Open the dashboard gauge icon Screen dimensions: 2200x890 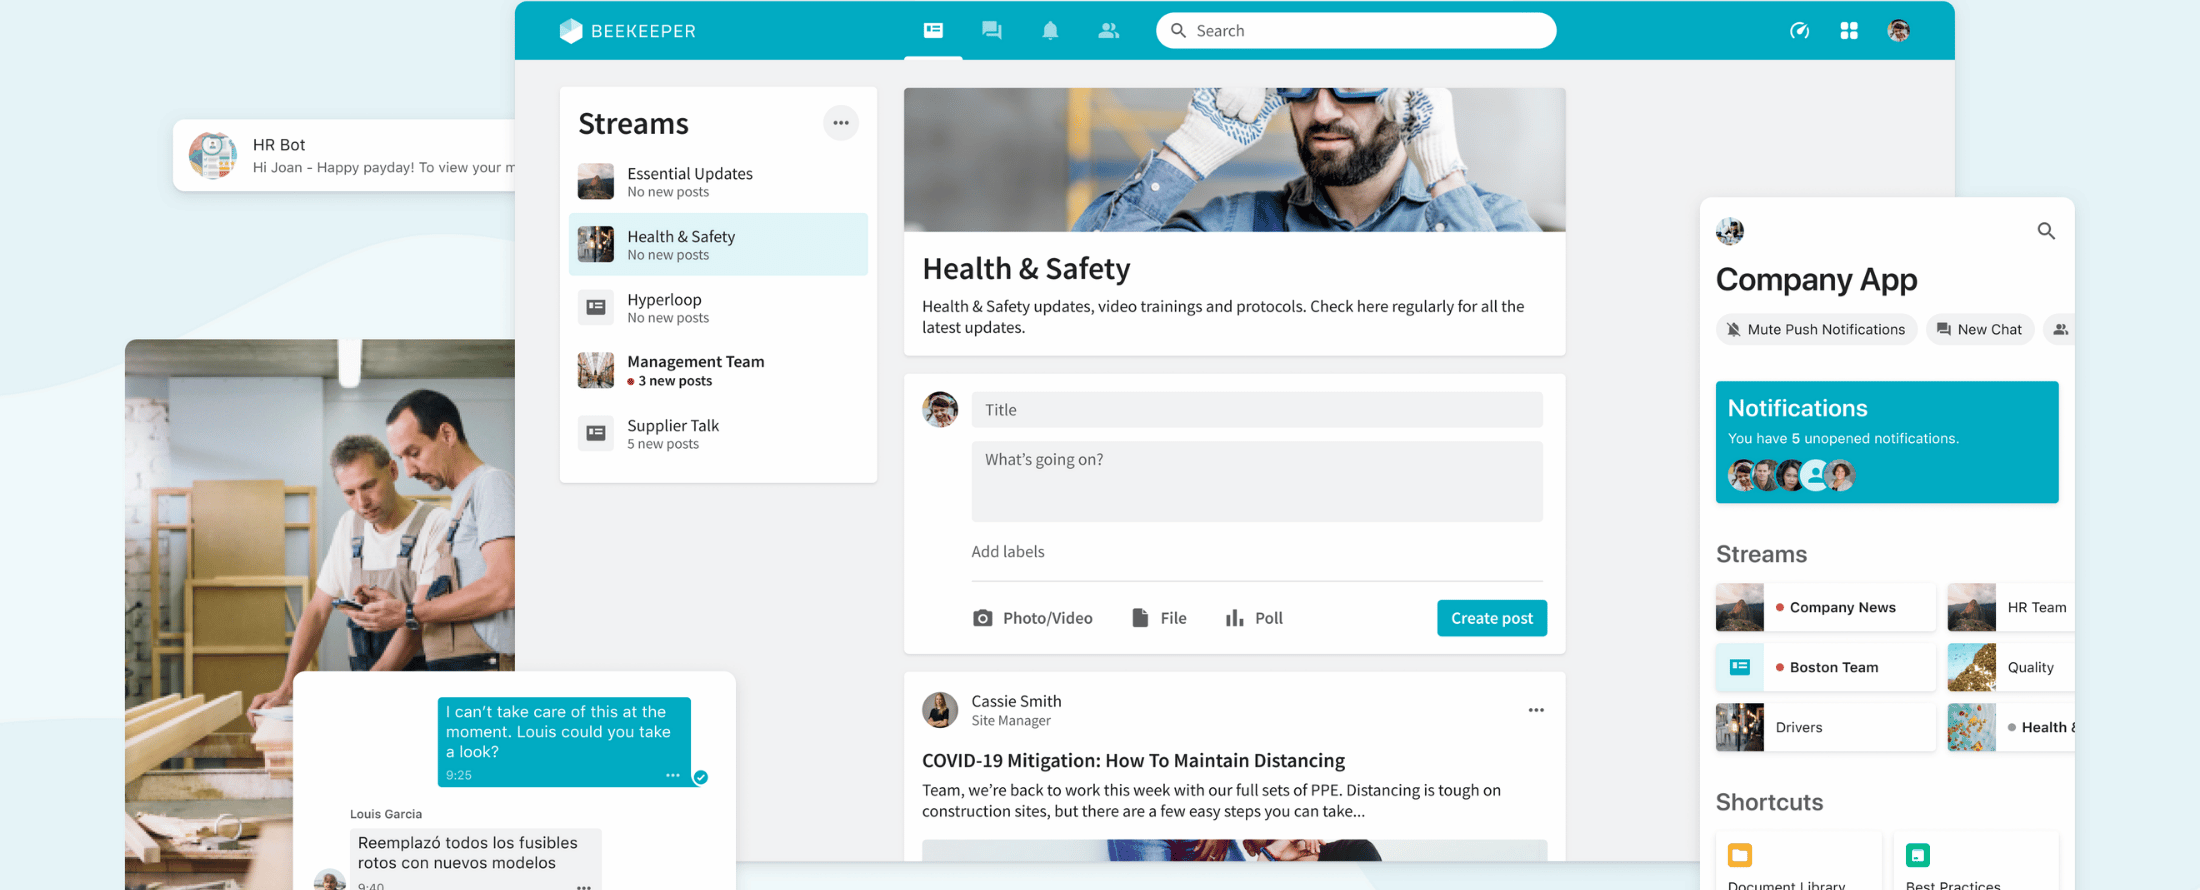[x=1799, y=30]
